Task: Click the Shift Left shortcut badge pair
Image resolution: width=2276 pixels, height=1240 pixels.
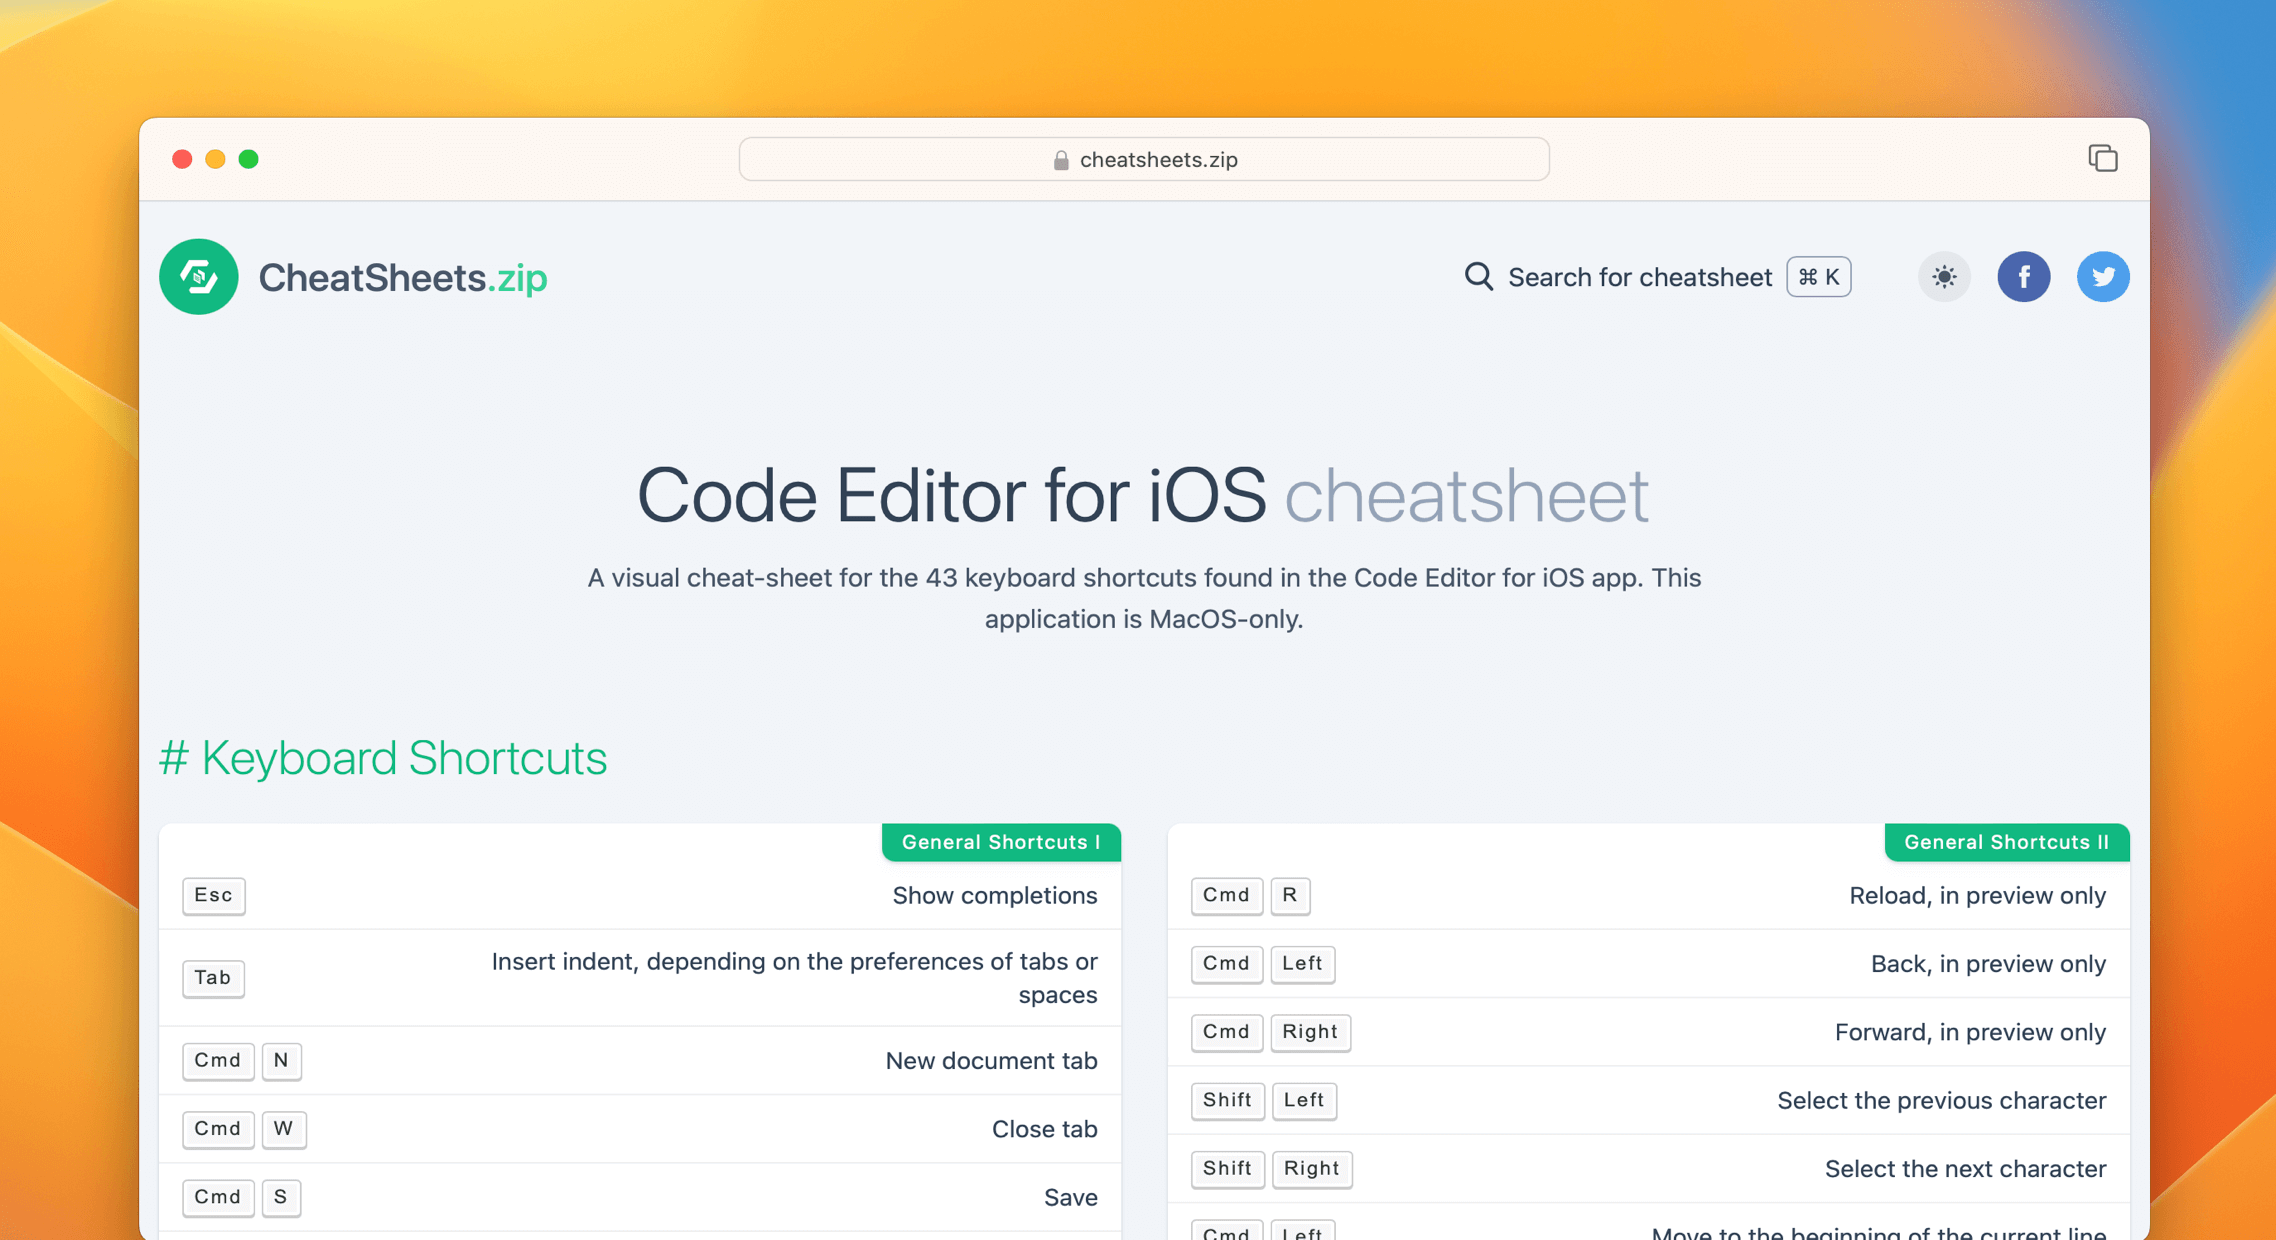Action: [x=1263, y=1100]
